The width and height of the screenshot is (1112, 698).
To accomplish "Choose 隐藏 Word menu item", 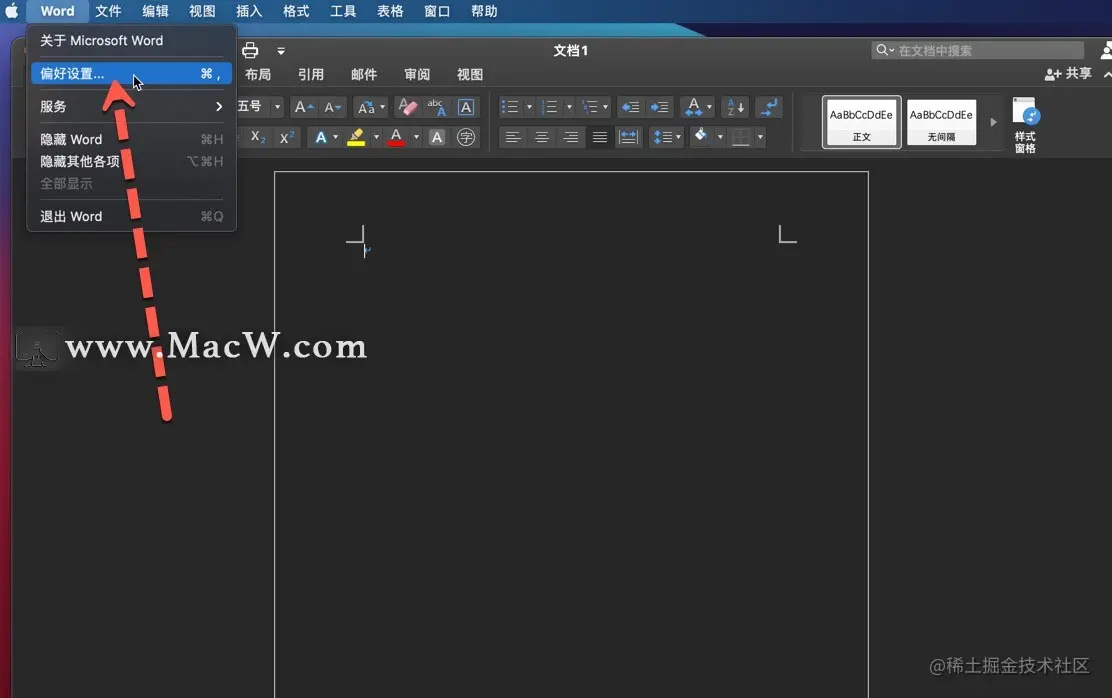I will coord(131,139).
